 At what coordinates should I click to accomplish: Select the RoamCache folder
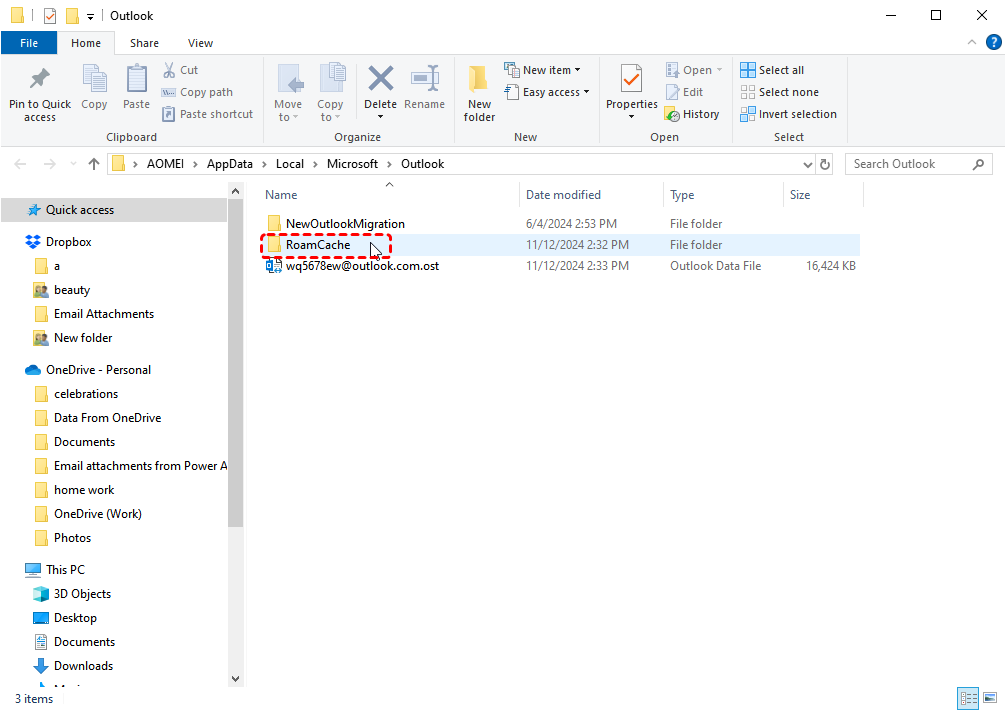318,245
